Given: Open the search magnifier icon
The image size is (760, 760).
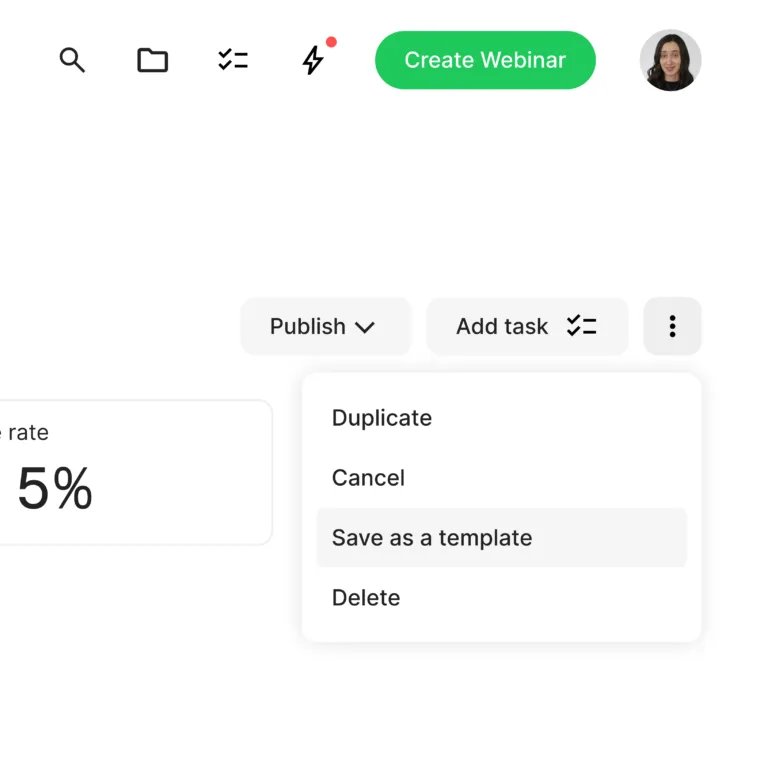Looking at the screenshot, I should (x=72, y=60).
